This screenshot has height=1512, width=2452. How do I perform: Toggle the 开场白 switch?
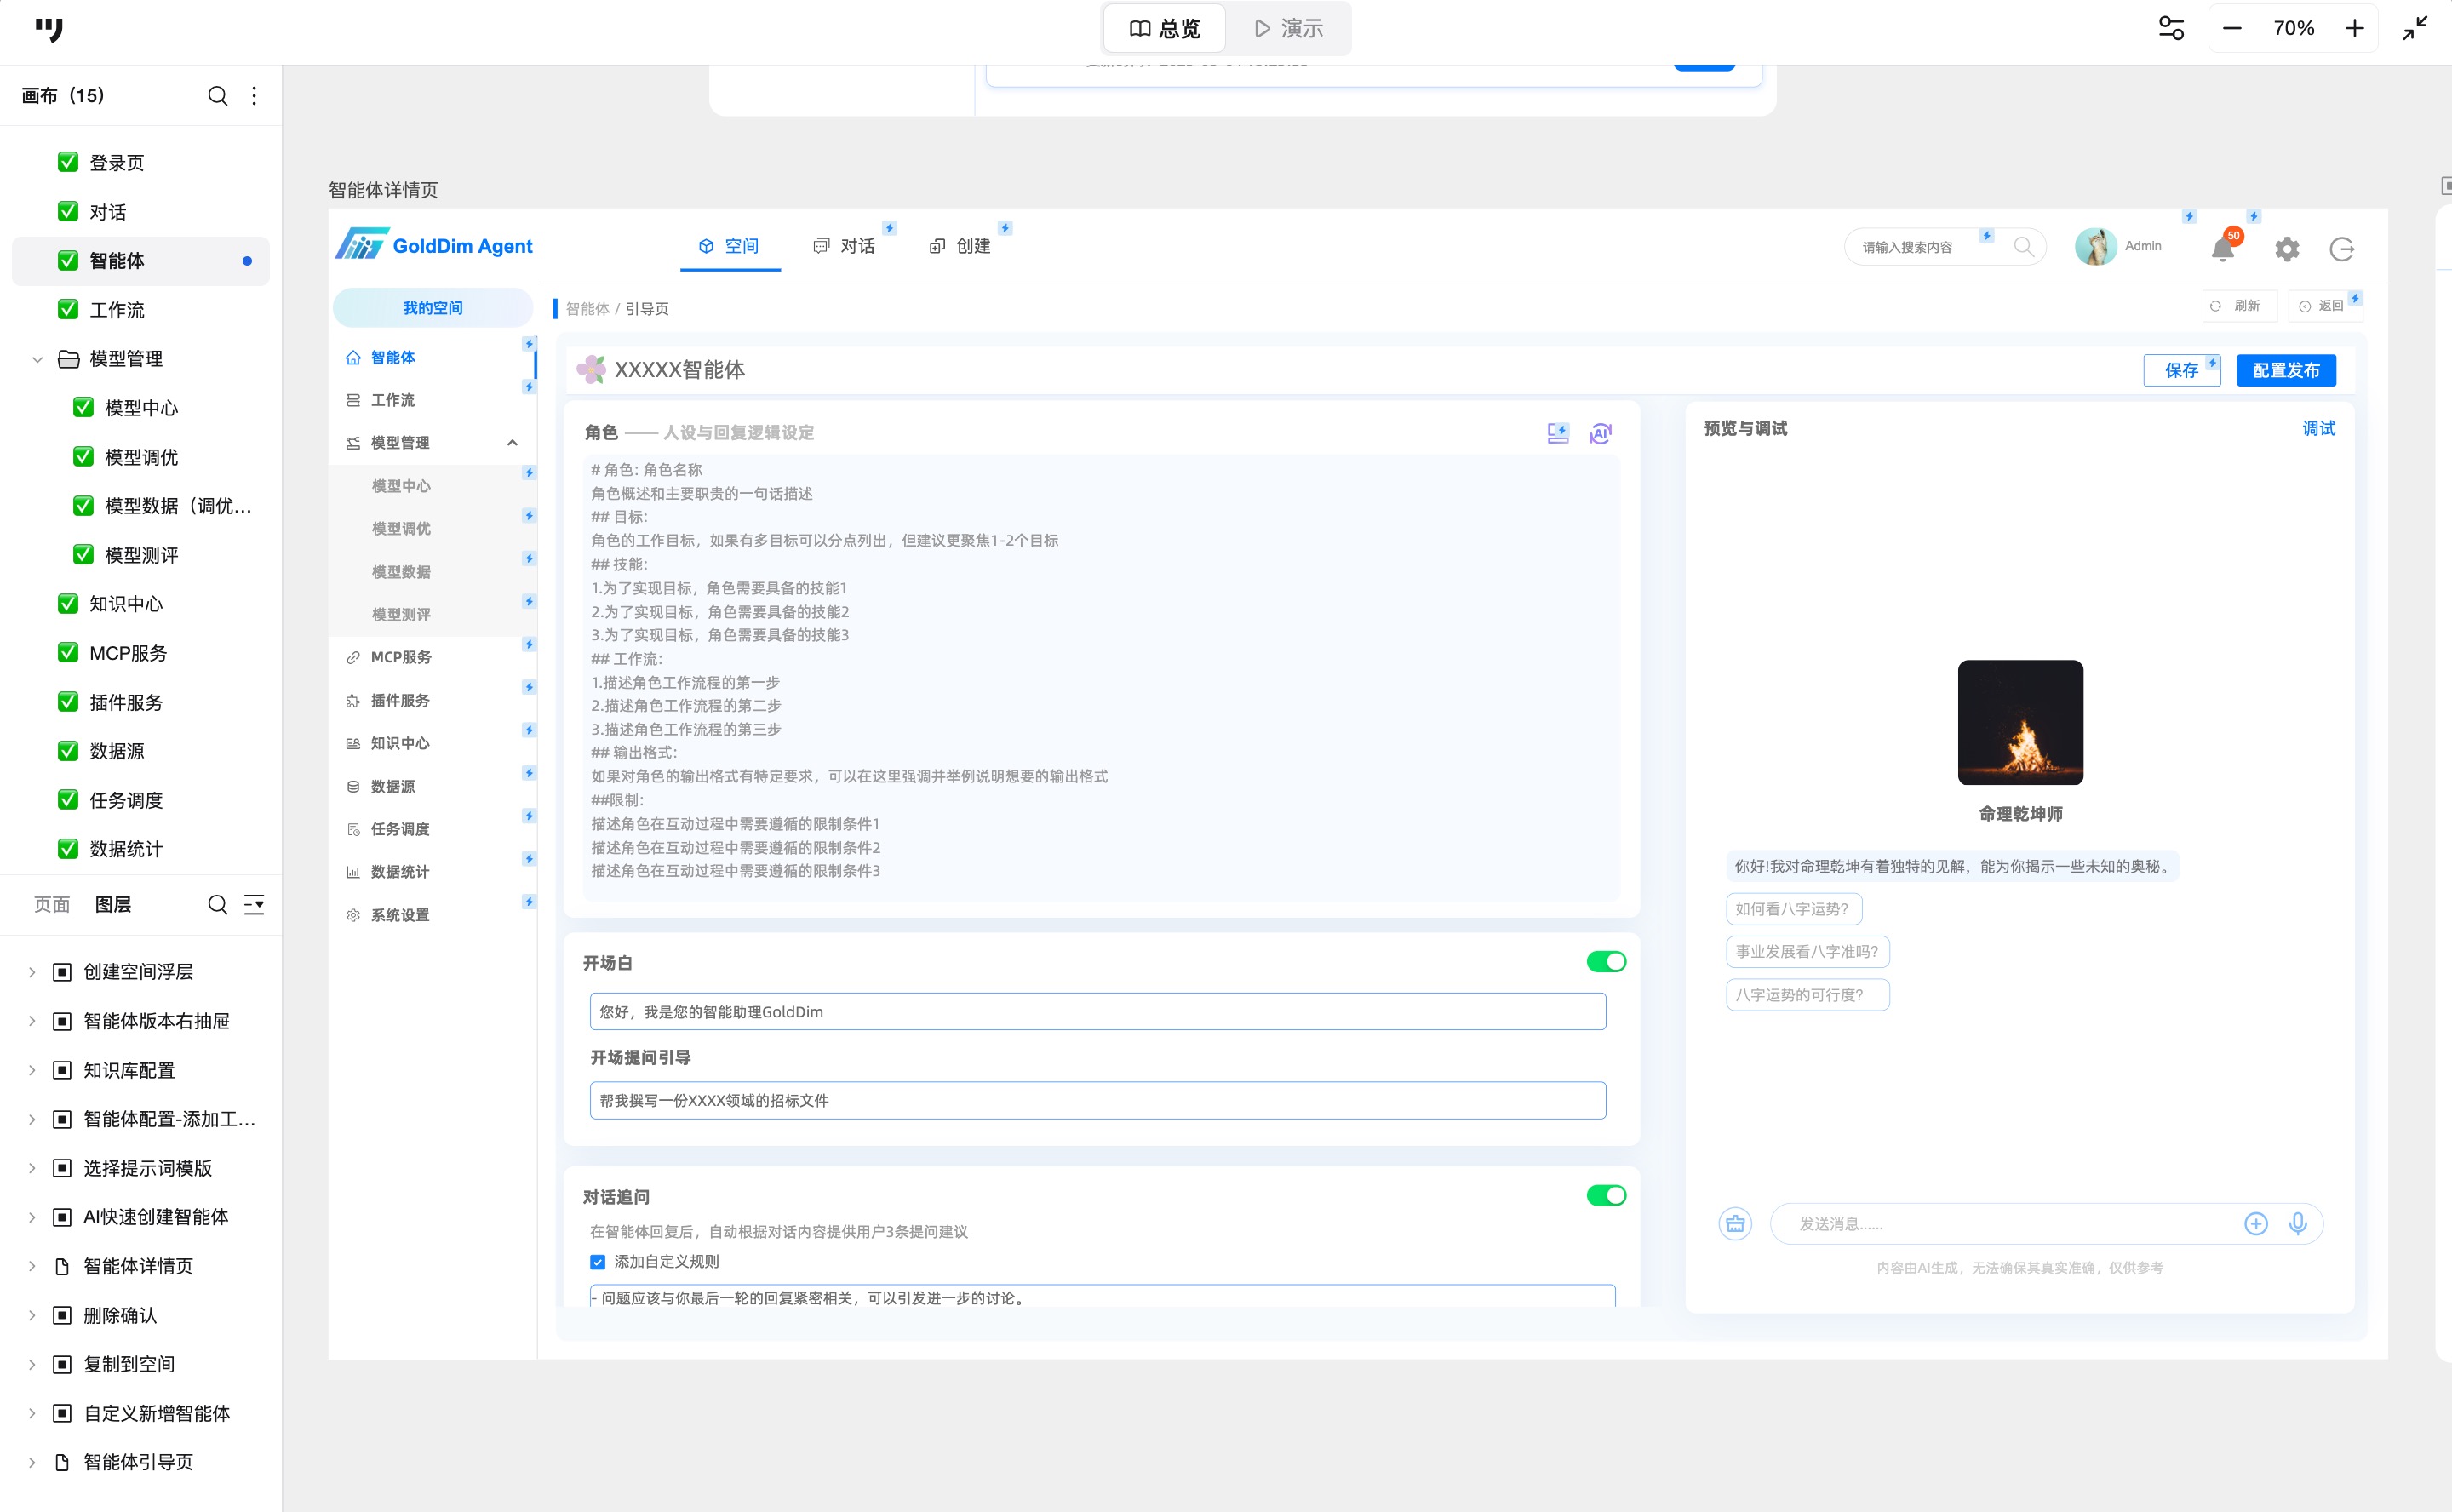pyautogui.click(x=1606, y=961)
